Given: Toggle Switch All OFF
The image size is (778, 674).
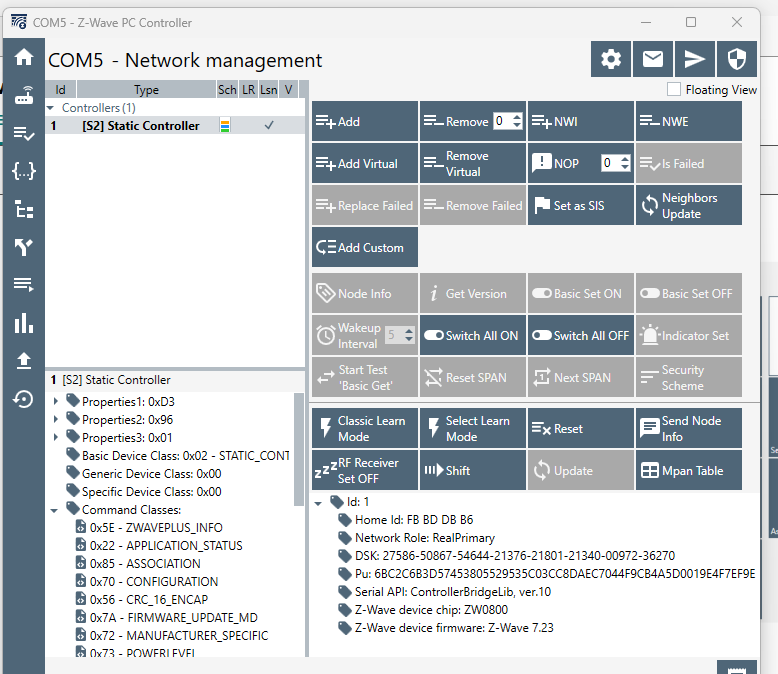Looking at the screenshot, I should pyautogui.click(x=580, y=336).
